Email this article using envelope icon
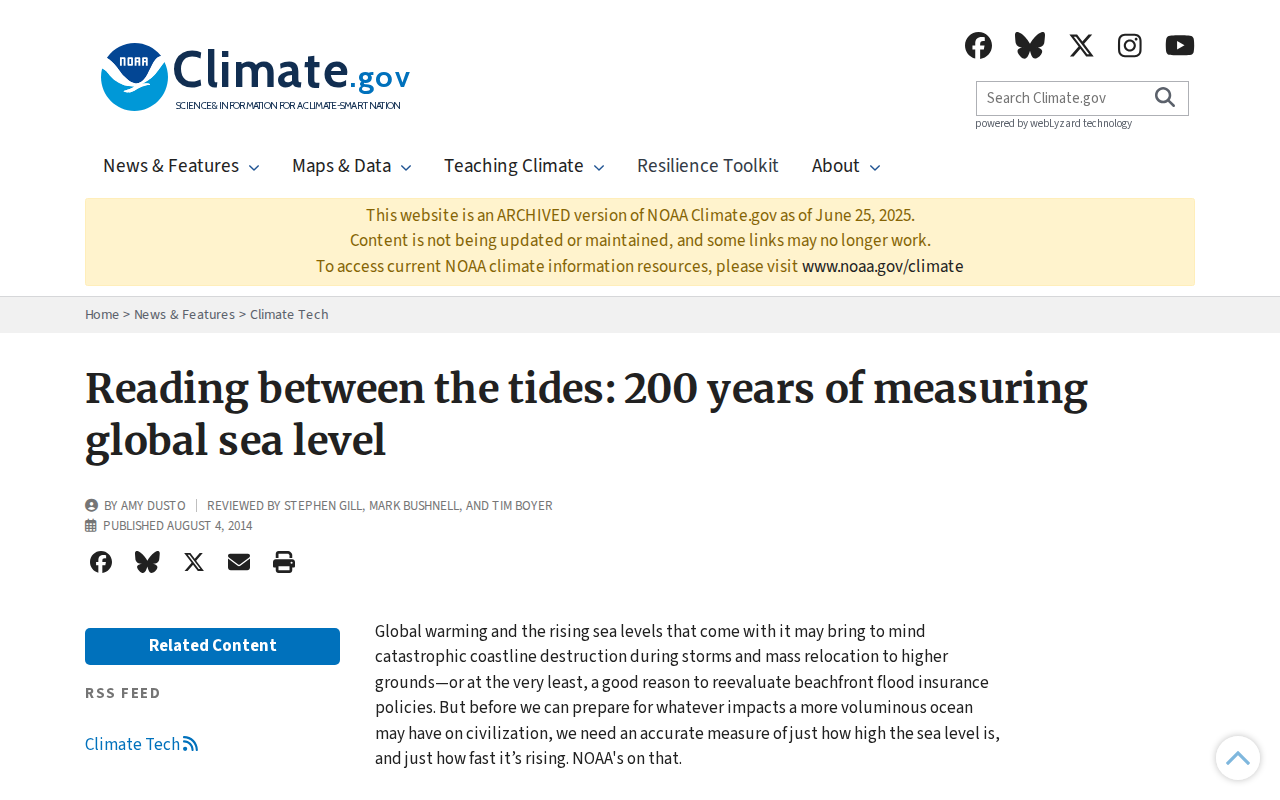Image resolution: width=1280 pixels, height=800 pixels. [x=239, y=562]
